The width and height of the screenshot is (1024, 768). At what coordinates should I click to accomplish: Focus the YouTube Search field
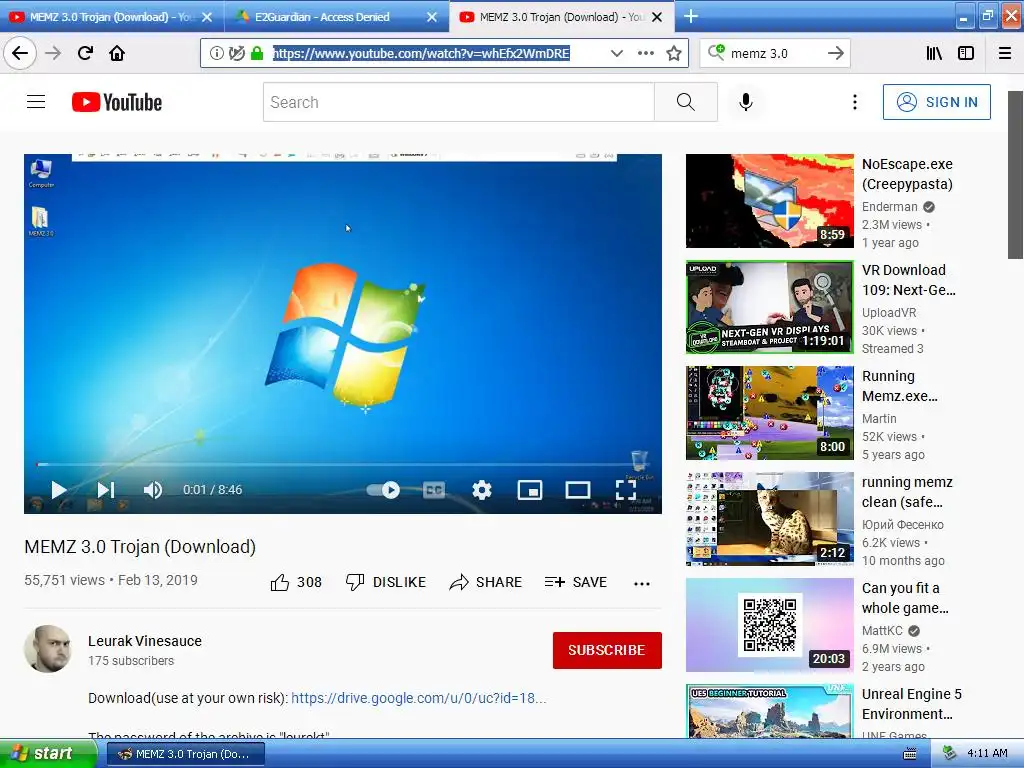(458, 102)
